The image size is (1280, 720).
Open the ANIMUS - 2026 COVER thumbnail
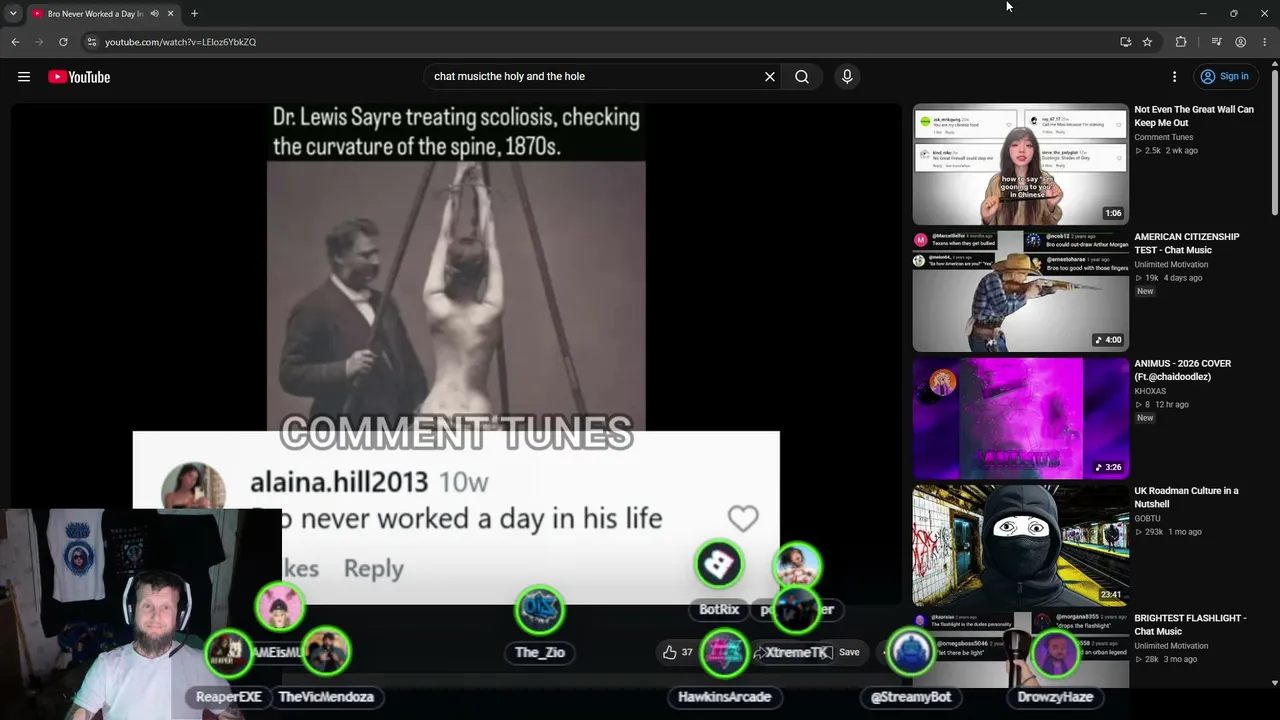point(1020,418)
